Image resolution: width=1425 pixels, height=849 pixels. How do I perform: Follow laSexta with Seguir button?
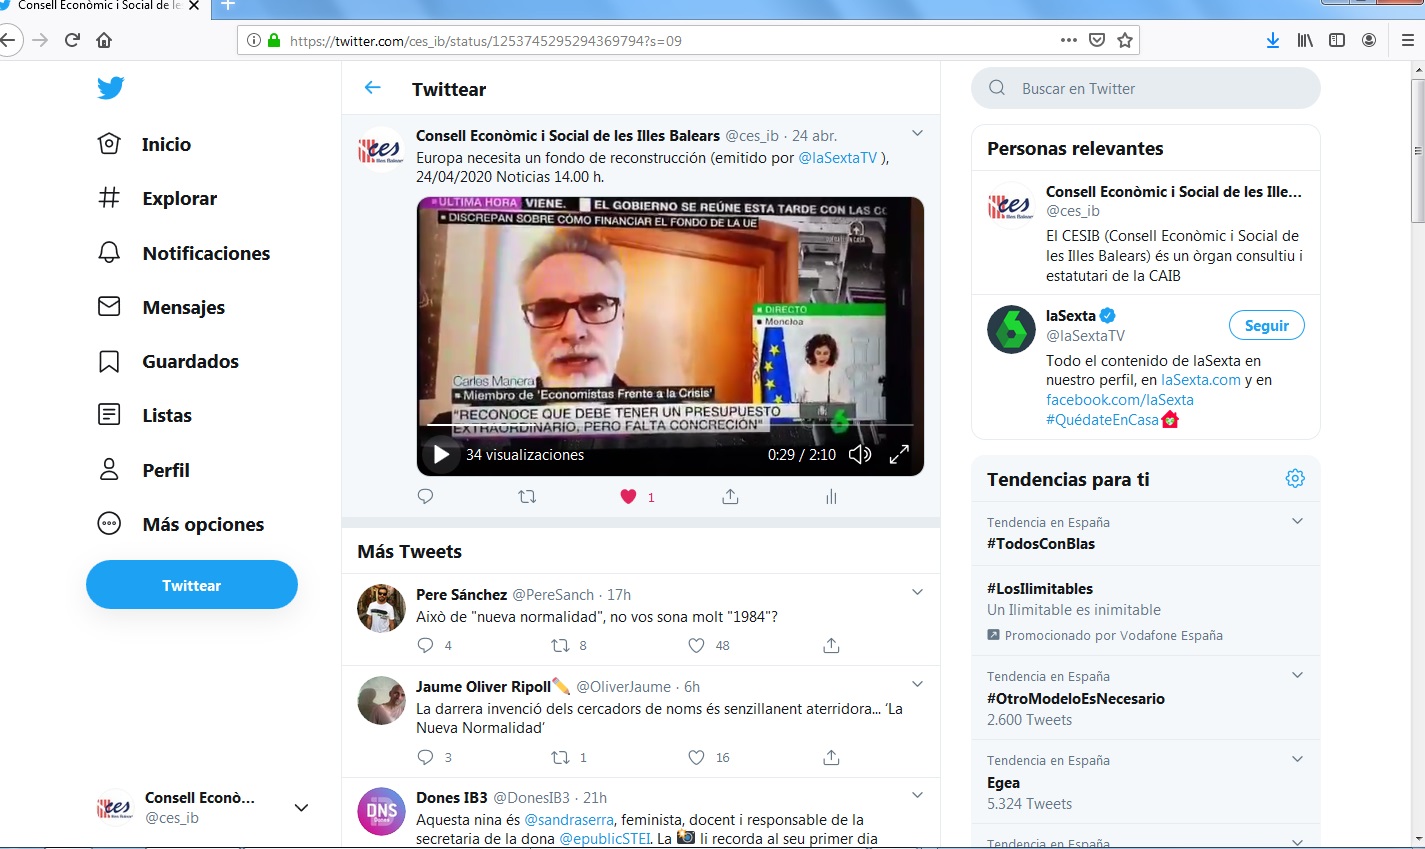click(1266, 326)
